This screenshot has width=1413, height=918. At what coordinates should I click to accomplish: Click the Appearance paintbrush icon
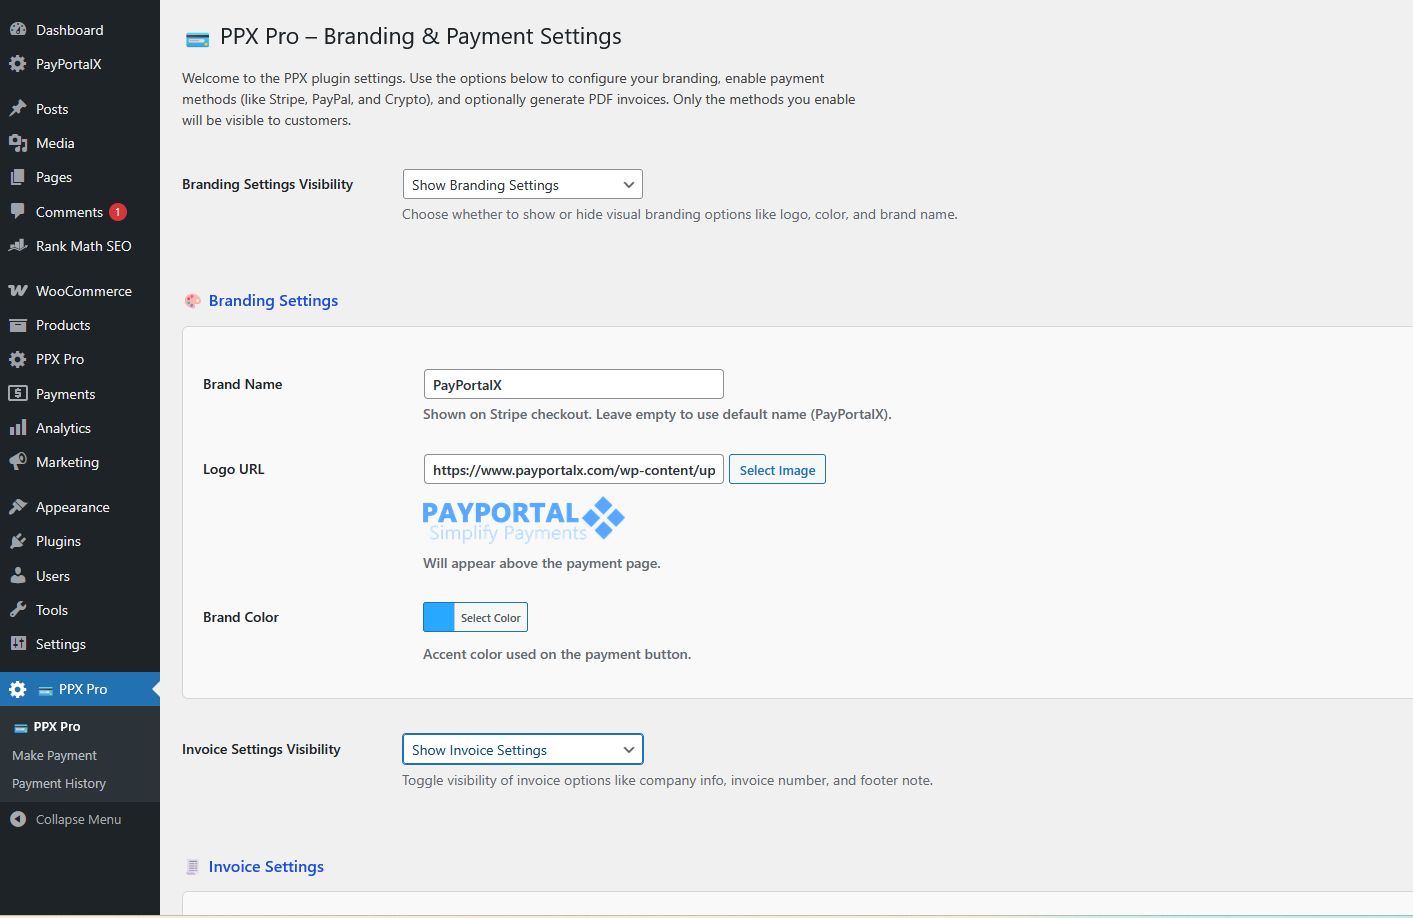coord(18,507)
